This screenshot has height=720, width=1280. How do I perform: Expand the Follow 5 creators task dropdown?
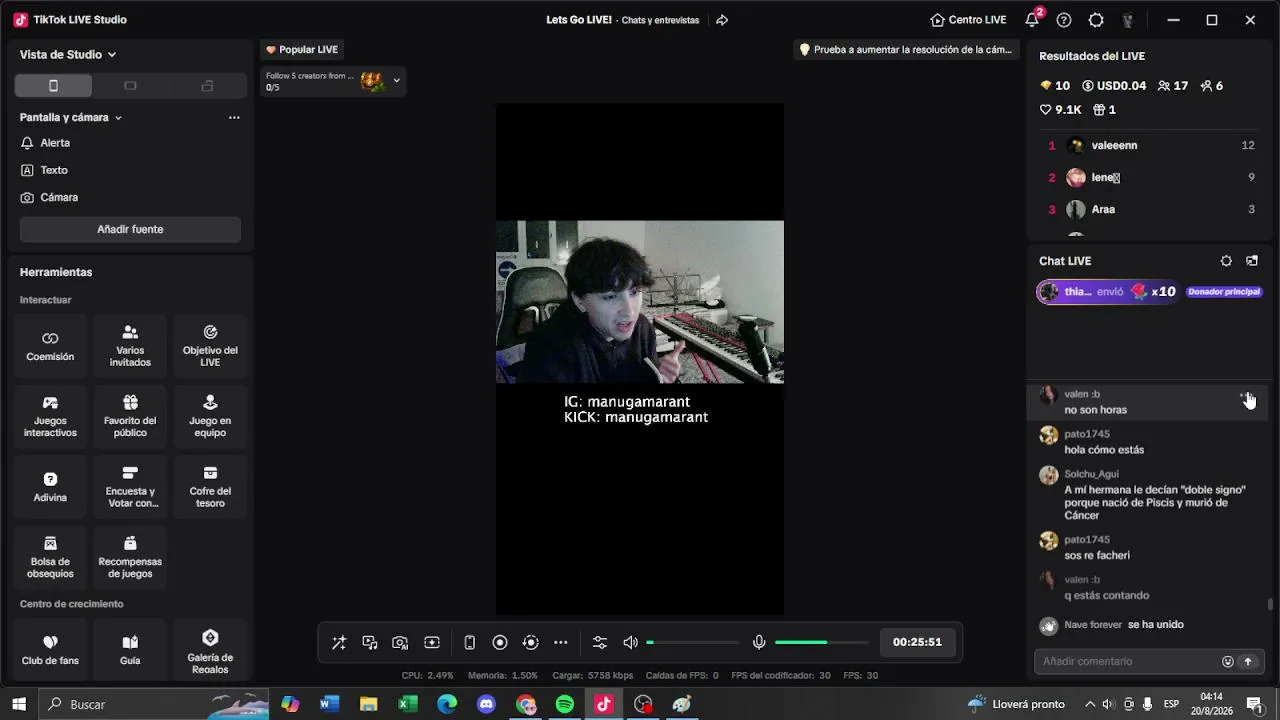click(397, 80)
